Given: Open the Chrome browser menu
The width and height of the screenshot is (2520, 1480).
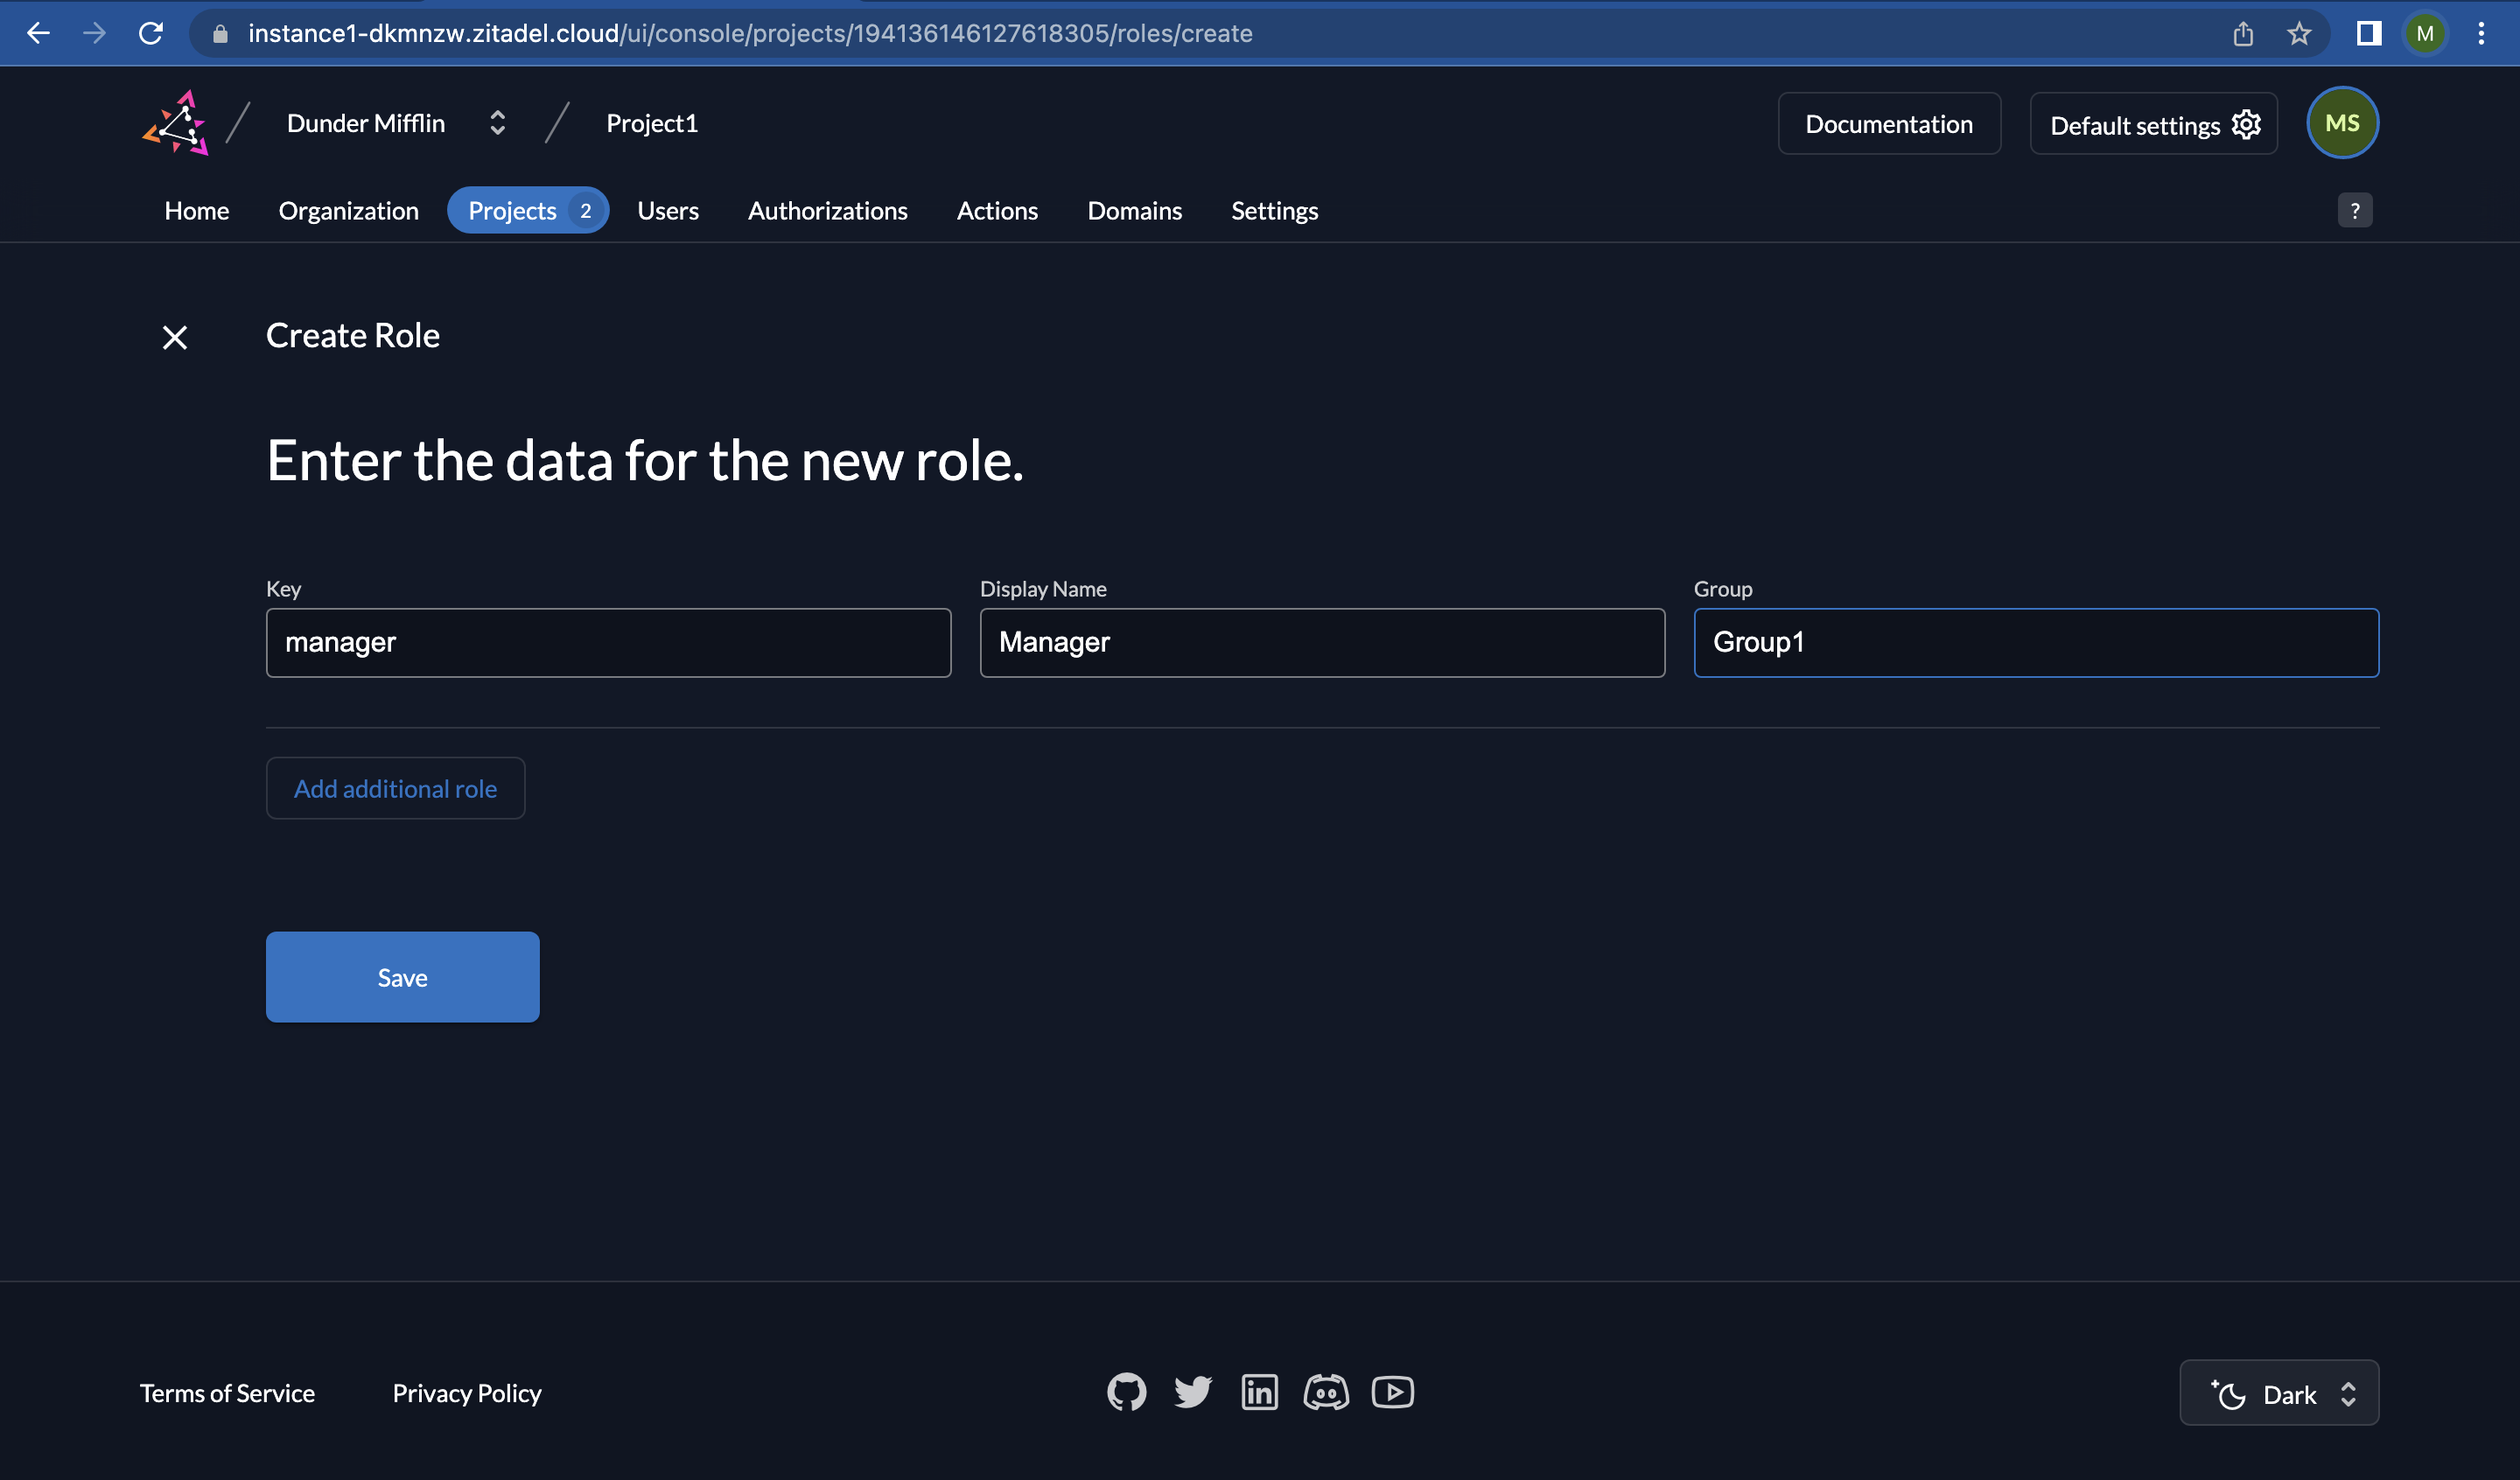Looking at the screenshot, I should coord(2484,33).
